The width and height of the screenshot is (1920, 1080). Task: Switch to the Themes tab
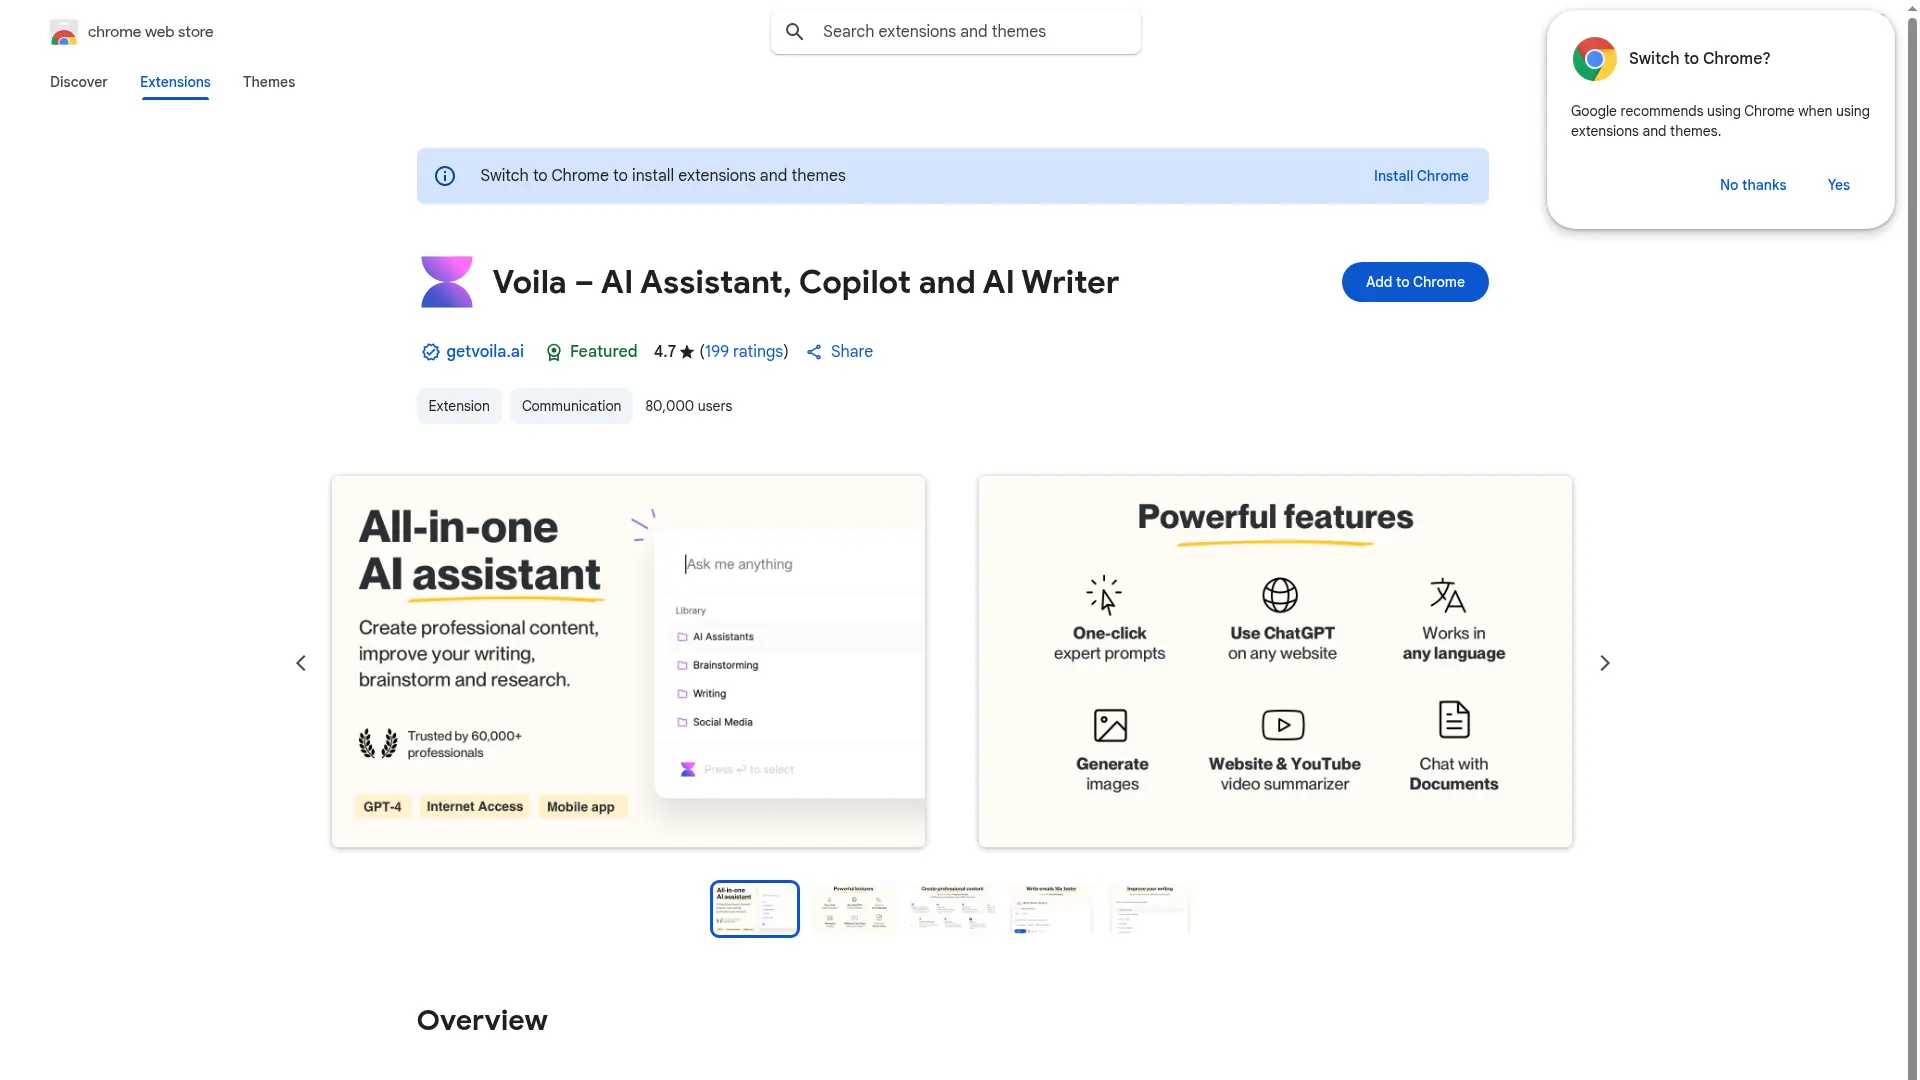268,82
